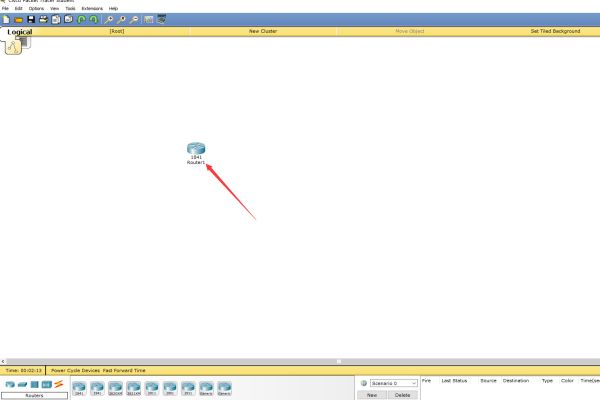Select the Hubs device category icon
Viewport: 600px width, 400px height.
point(34,384)
